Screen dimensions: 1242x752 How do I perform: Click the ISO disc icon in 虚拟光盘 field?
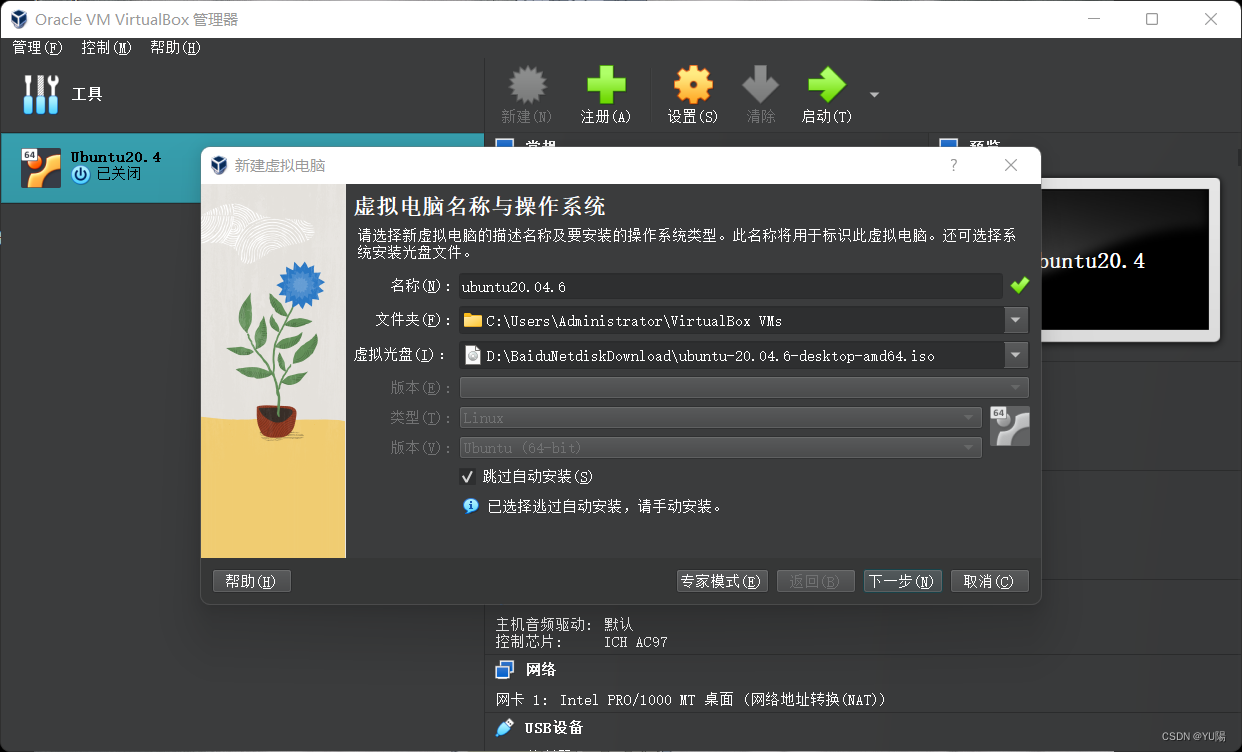473,355
